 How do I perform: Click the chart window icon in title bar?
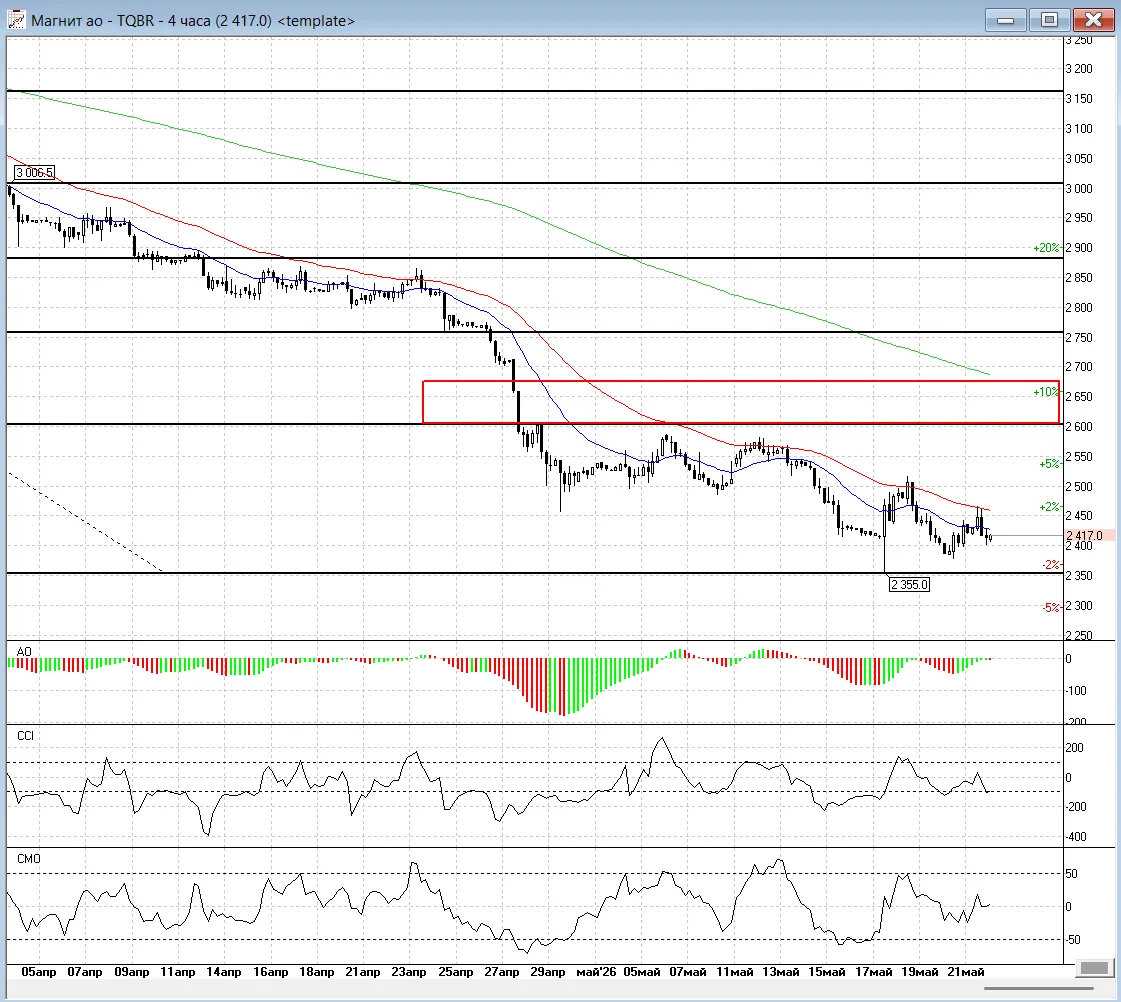point(16,20)
